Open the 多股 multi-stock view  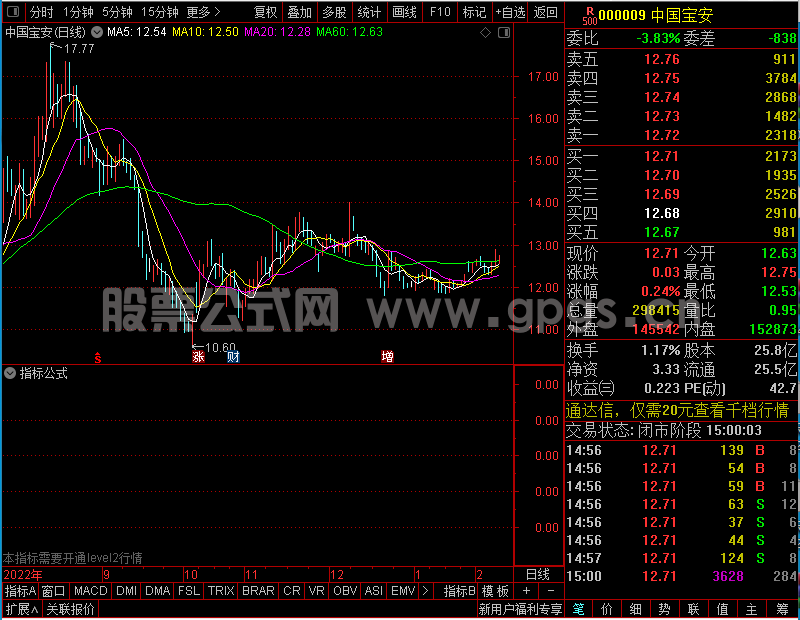click(x=334, y=12)
